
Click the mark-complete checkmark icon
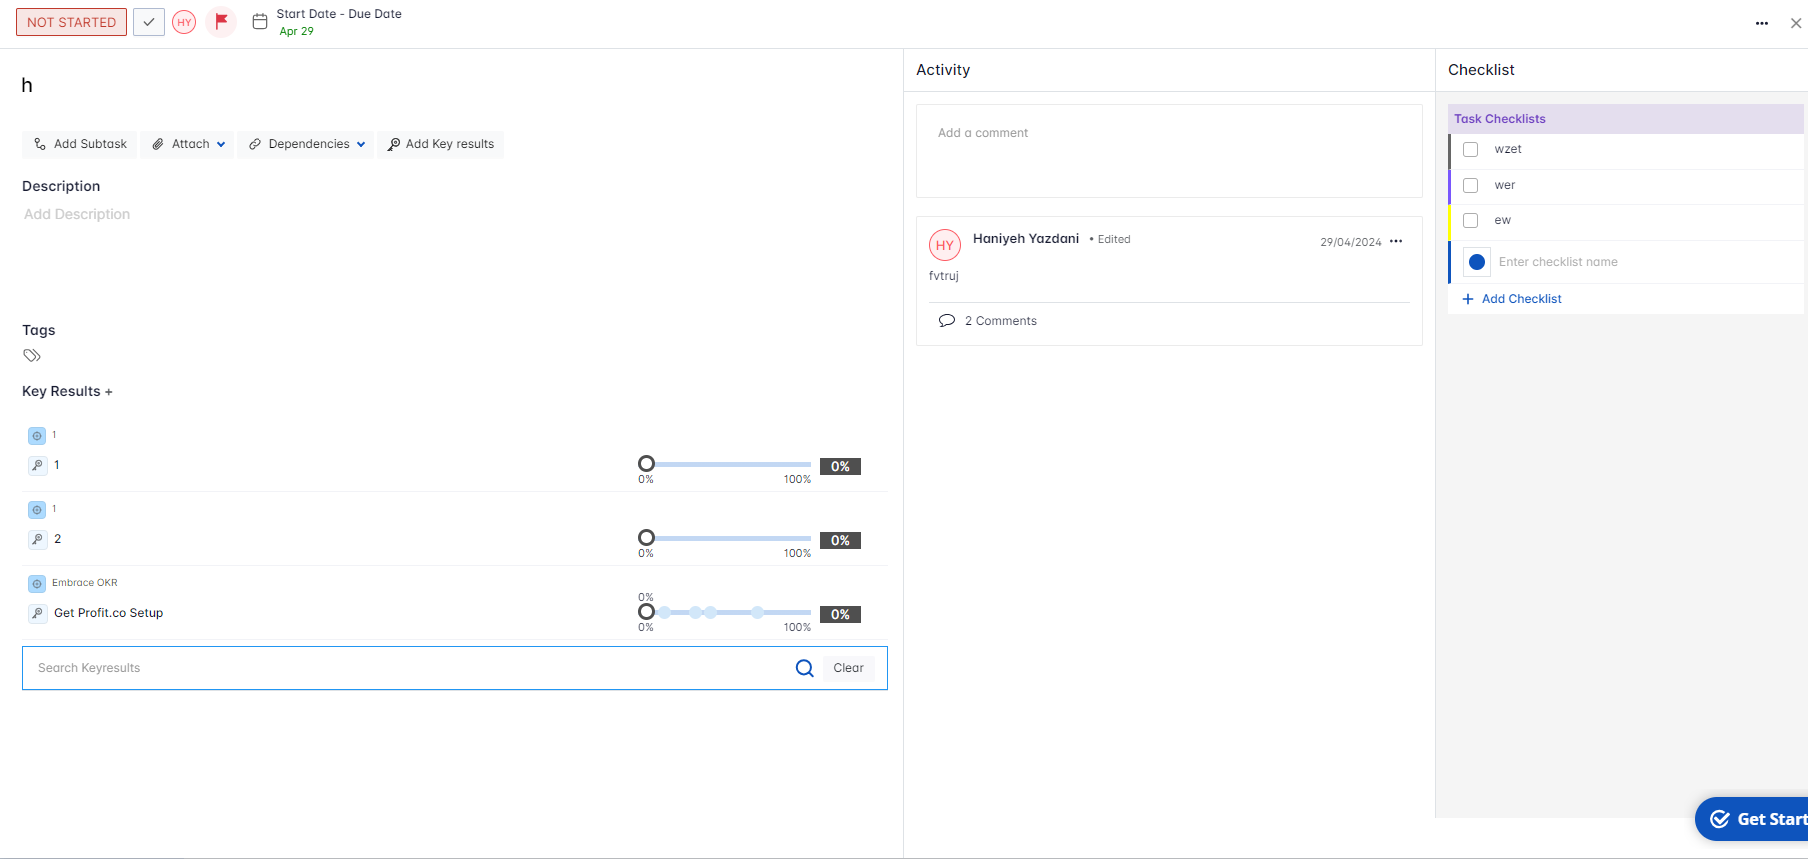[149, 22]
